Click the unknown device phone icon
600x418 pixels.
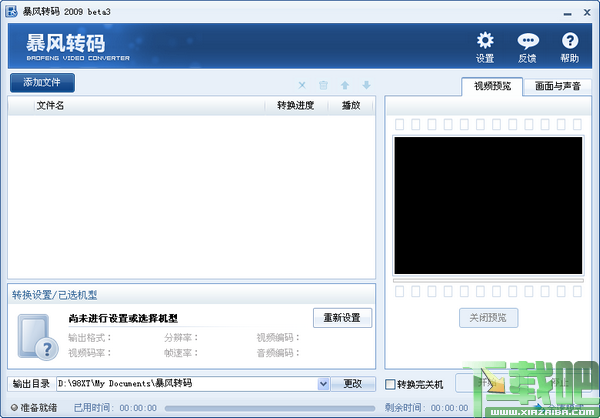point(38,337)
